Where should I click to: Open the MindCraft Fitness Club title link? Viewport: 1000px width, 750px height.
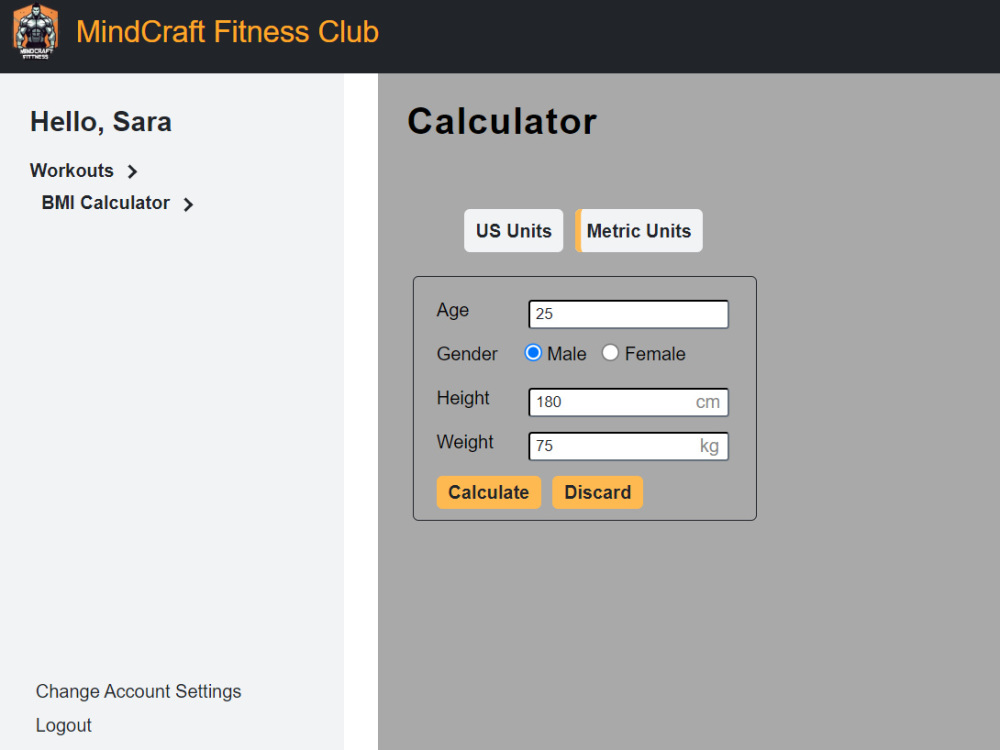click(227, 32)
